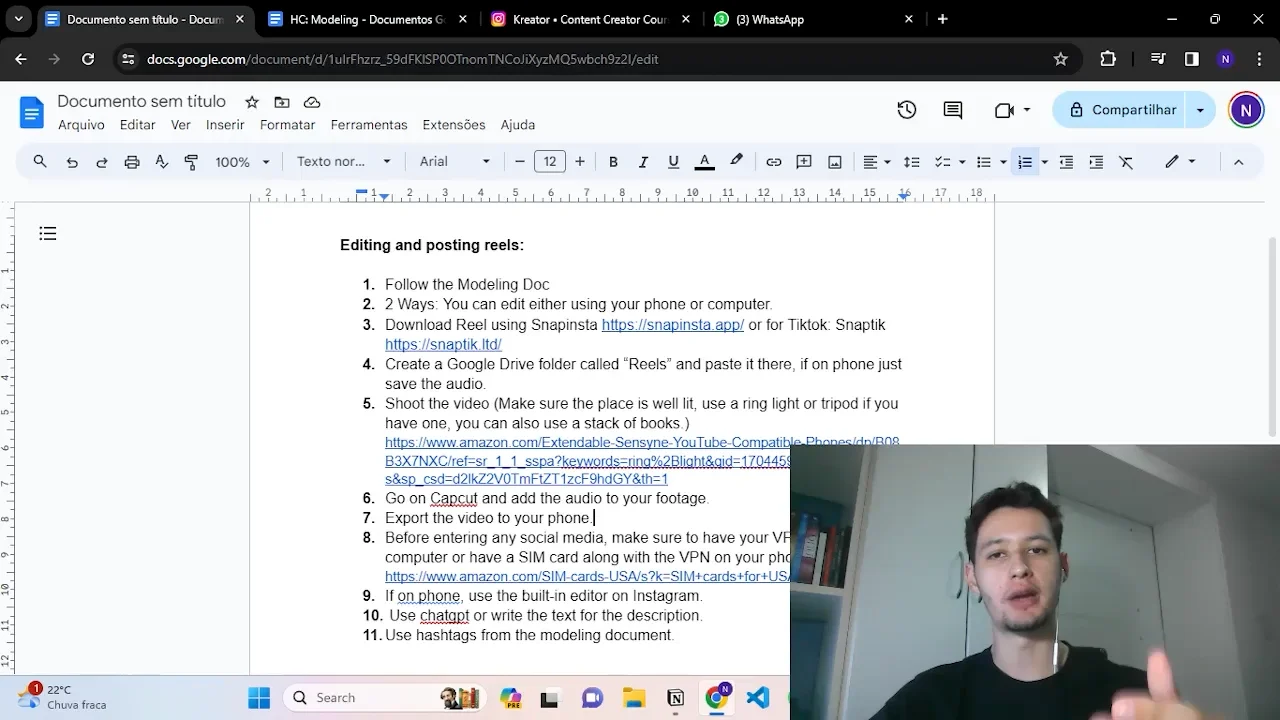This screenshot has height=720, width=1280.
Task: Open the version history clock icon
Action: pos(907,110)
